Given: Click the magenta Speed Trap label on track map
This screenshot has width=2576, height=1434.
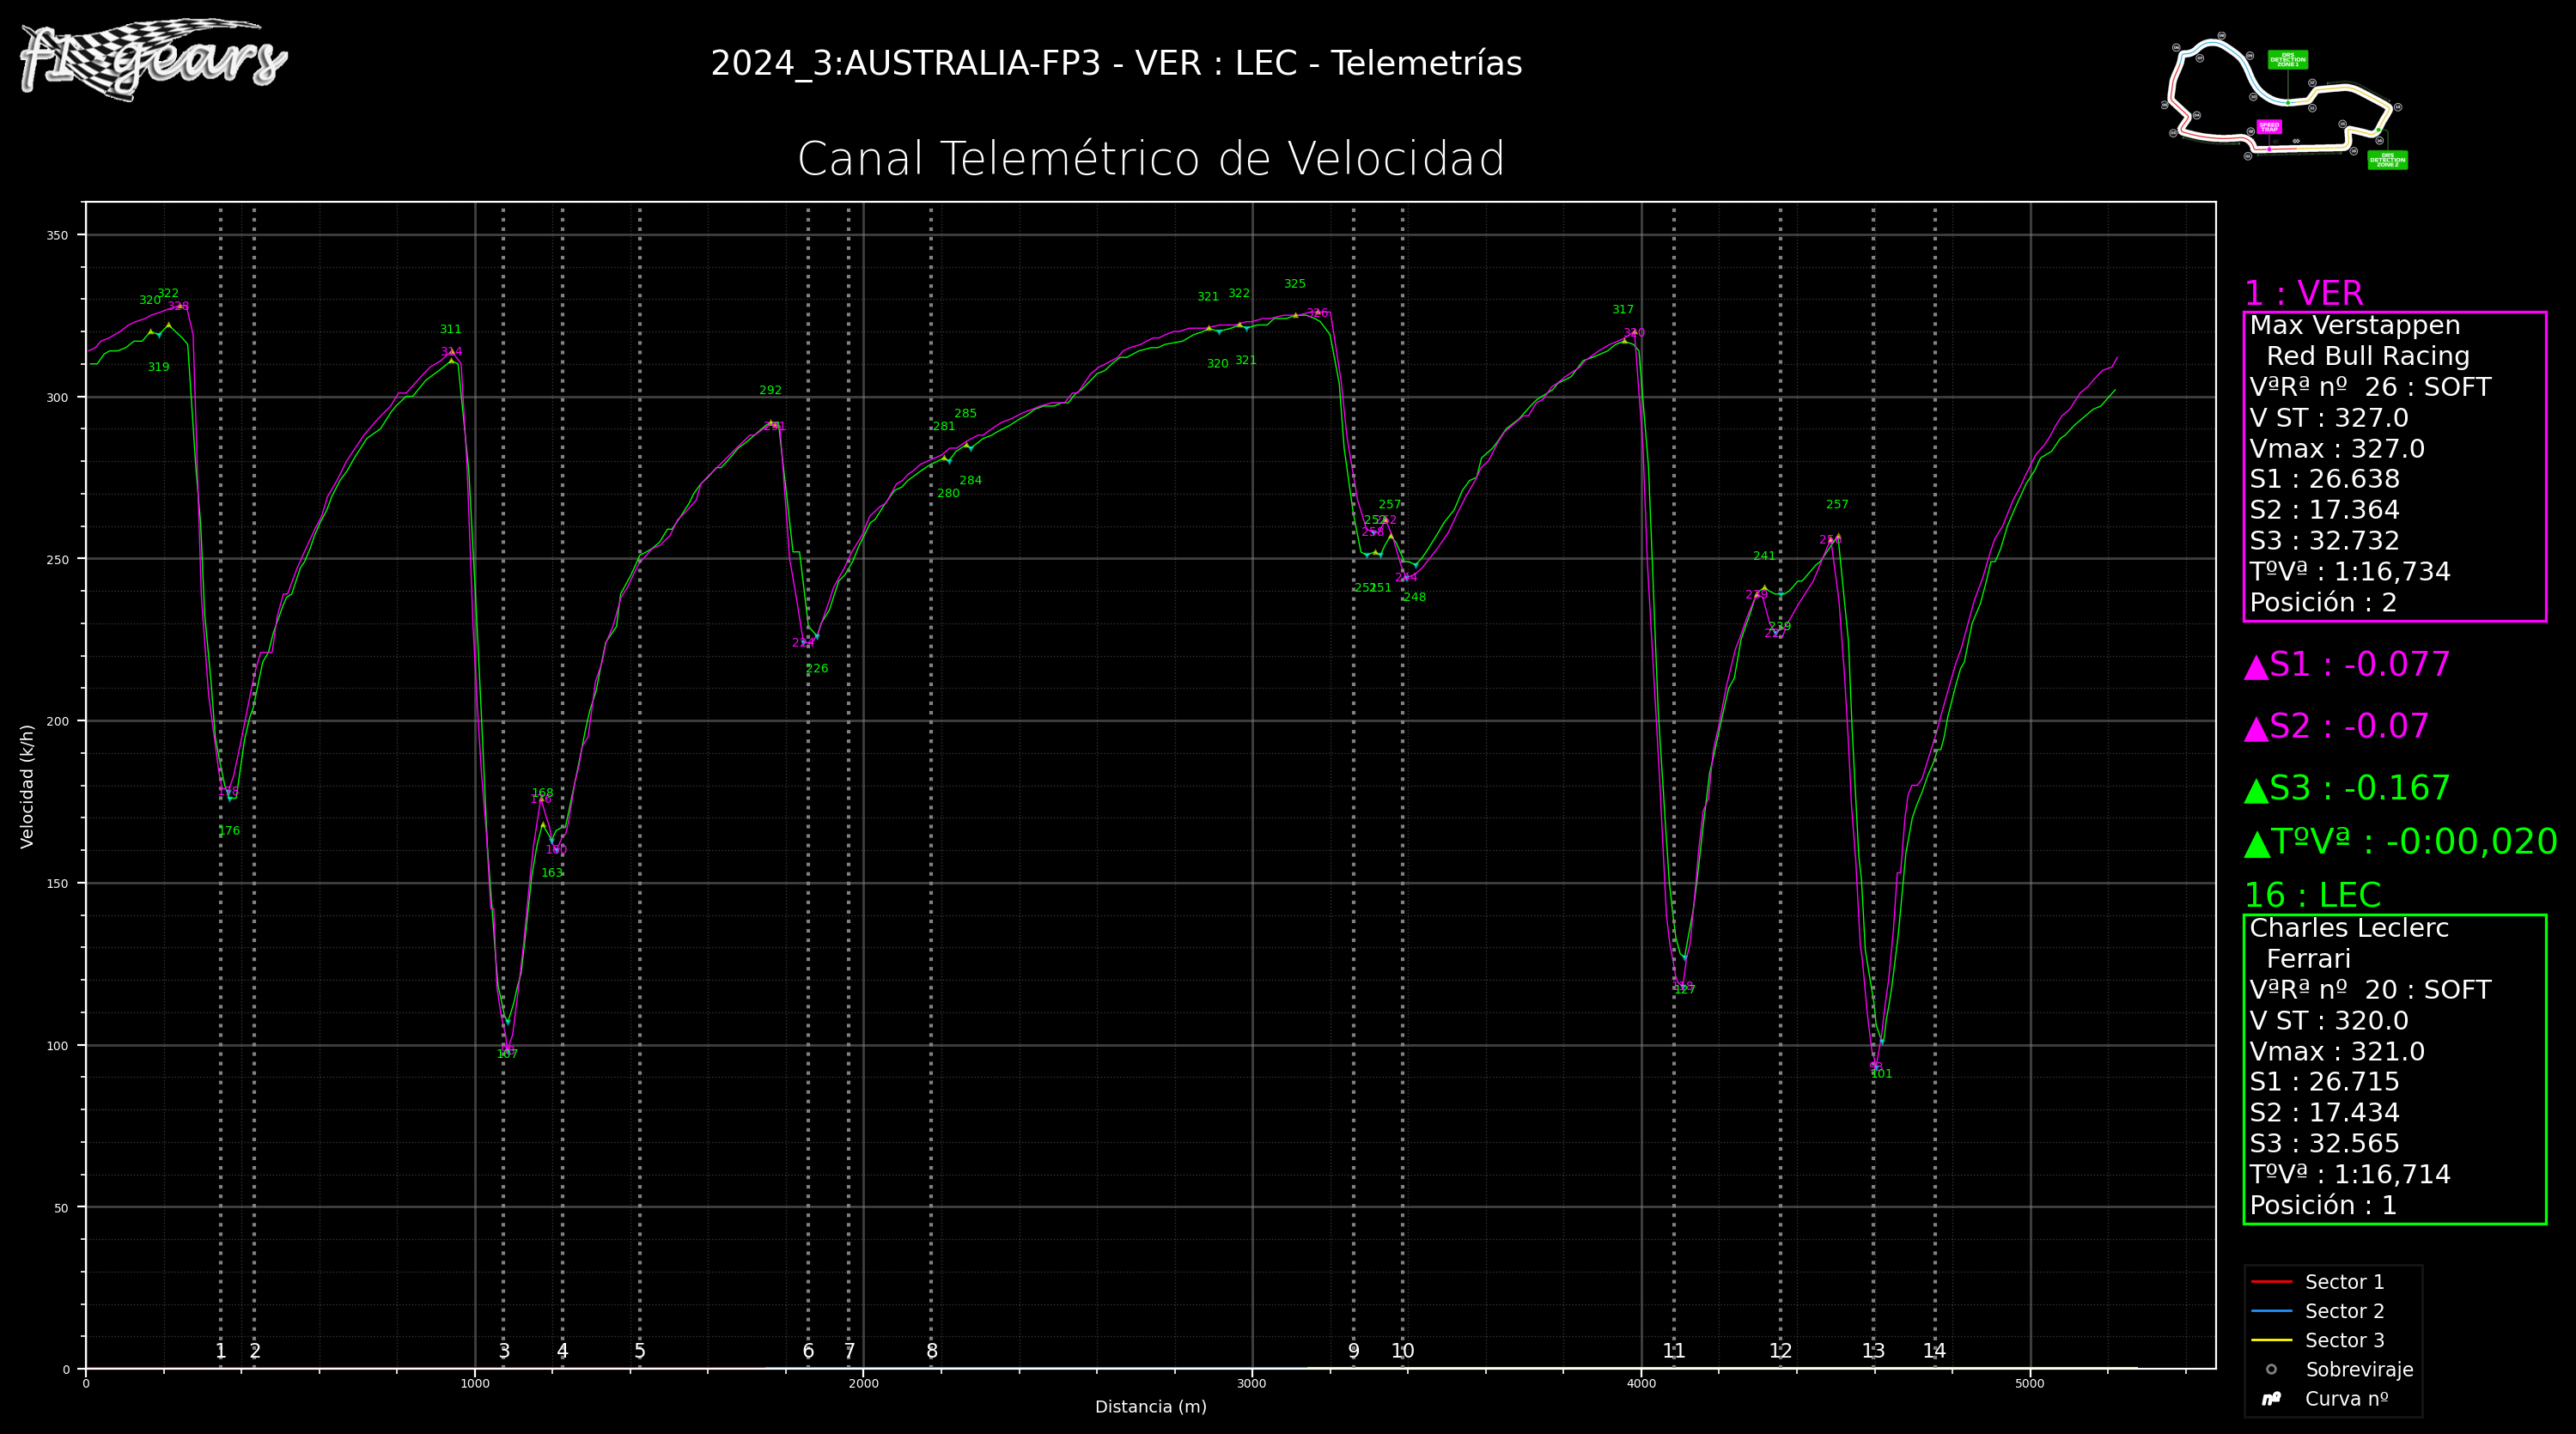Looking at the screenshot, I should [2269, 127].
